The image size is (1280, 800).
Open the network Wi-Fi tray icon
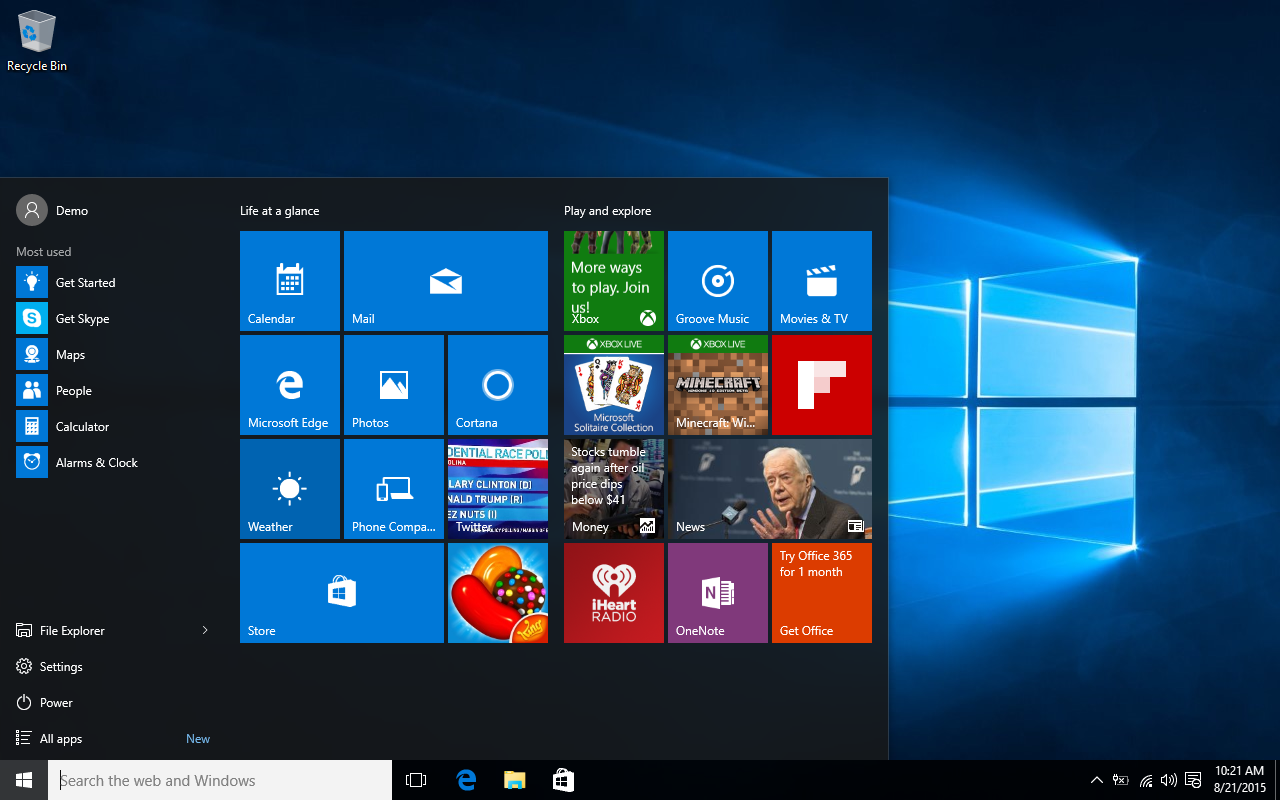[1145, 780]
